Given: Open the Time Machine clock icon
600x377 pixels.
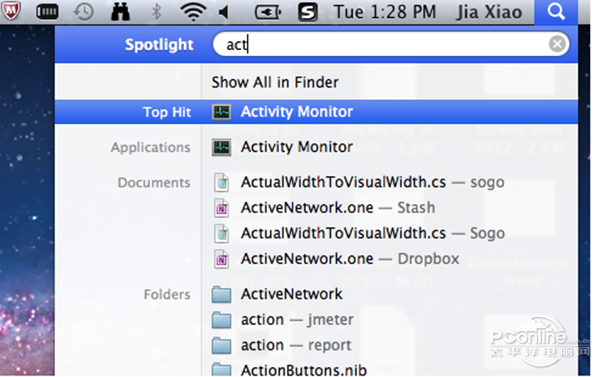Looking at the screenshot, I should [x=83, y=12].
